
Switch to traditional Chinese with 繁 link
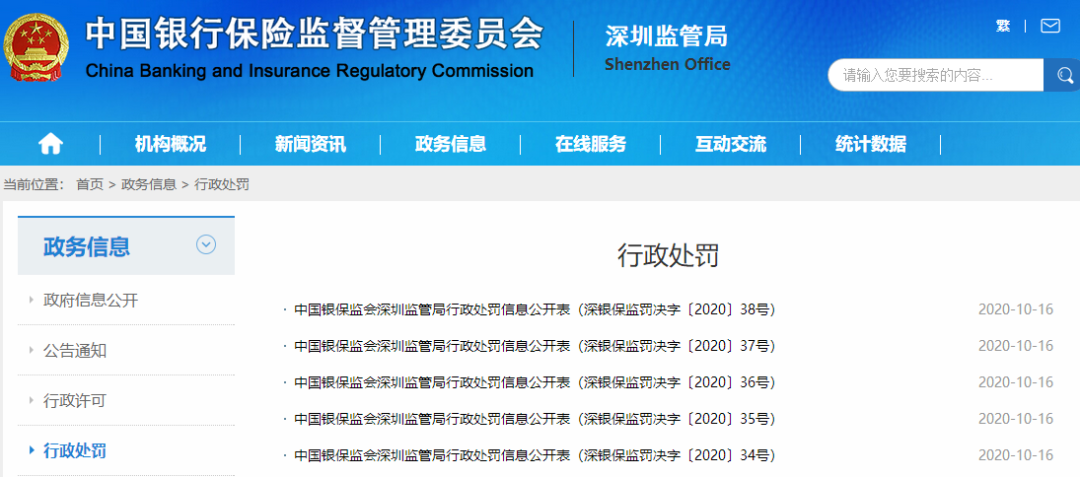(x=1003, y=26)
